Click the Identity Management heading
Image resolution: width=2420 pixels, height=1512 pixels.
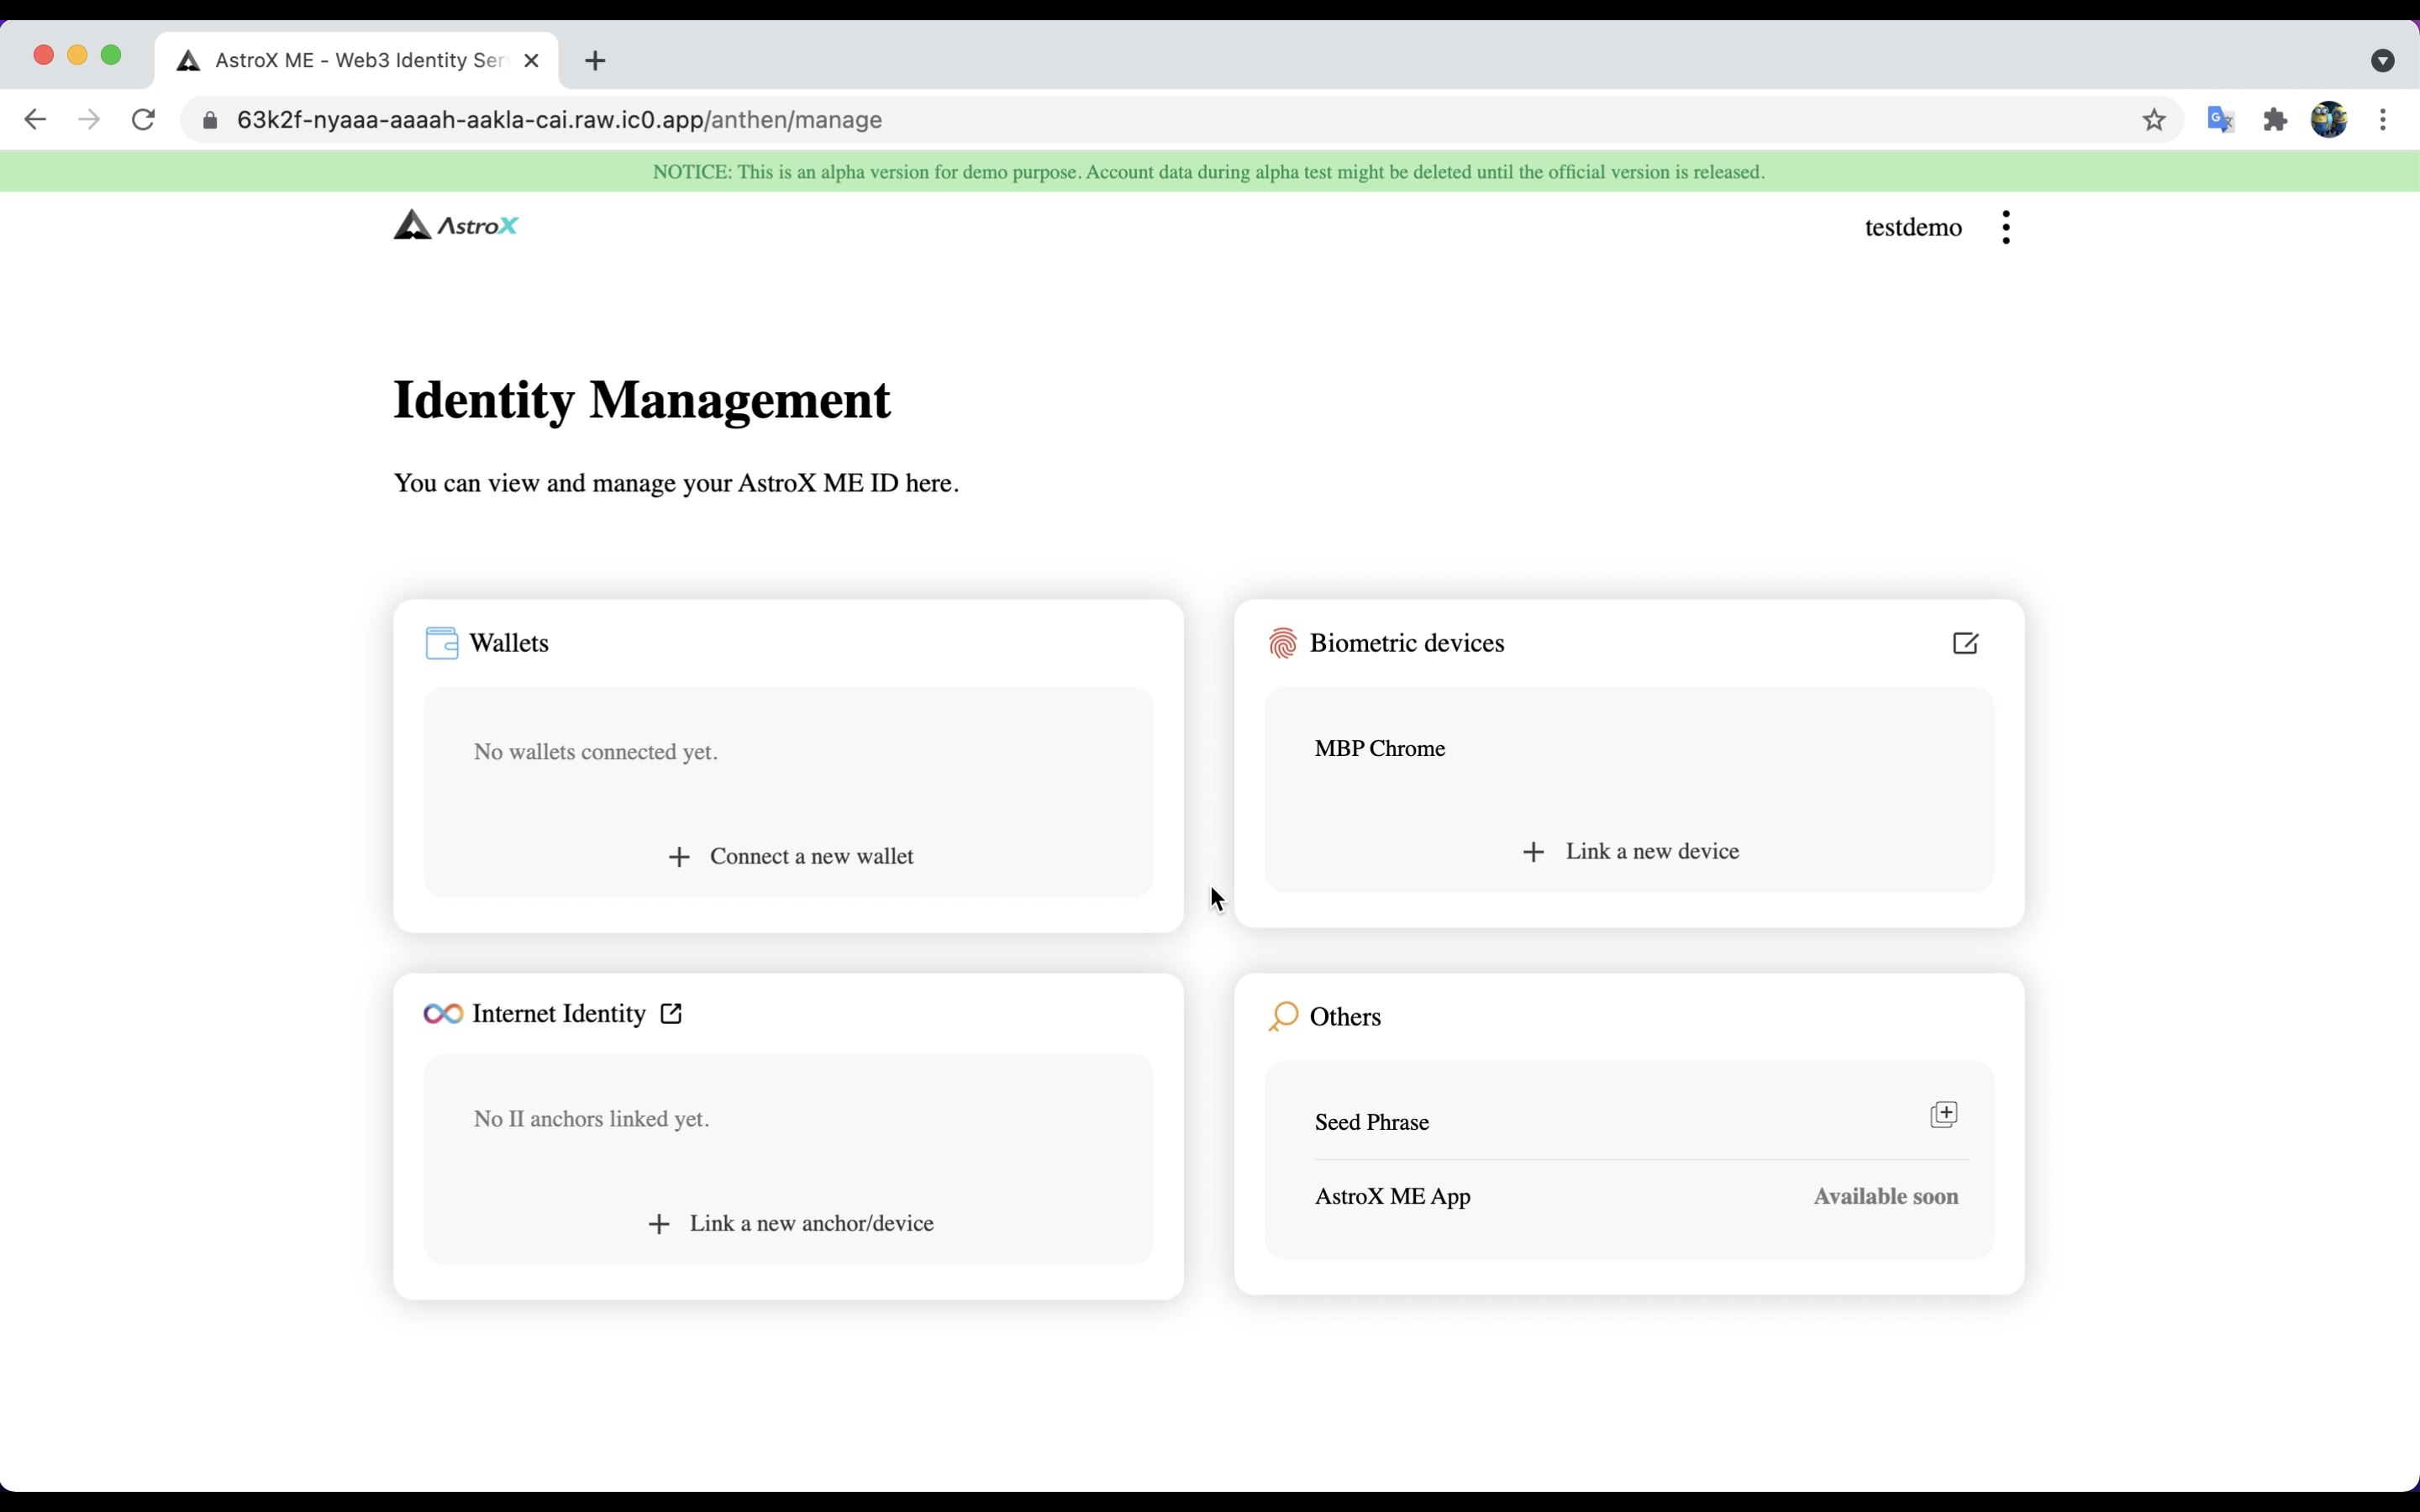pyautogui.click(x=642, y=400)
